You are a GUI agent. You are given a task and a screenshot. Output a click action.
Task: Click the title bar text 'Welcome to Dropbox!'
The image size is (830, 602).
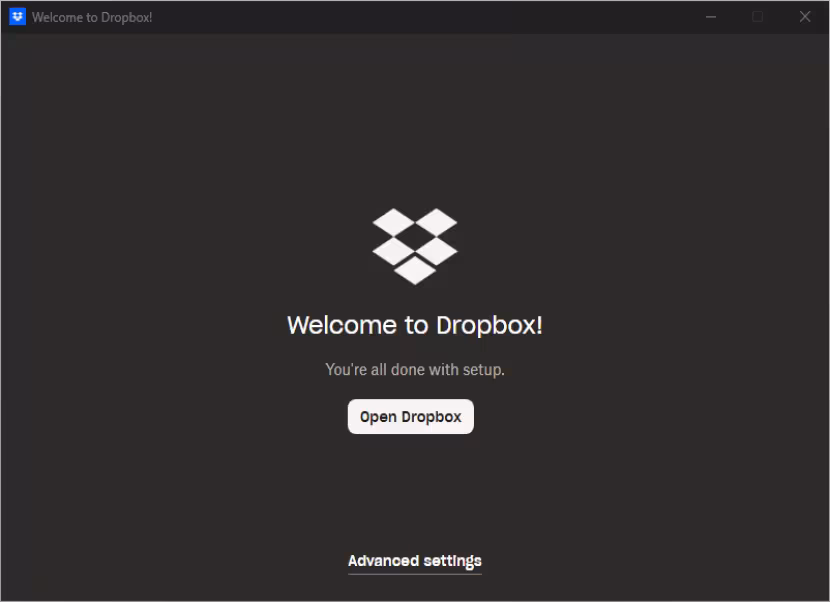pyautogui.click(x=92, y=17)
